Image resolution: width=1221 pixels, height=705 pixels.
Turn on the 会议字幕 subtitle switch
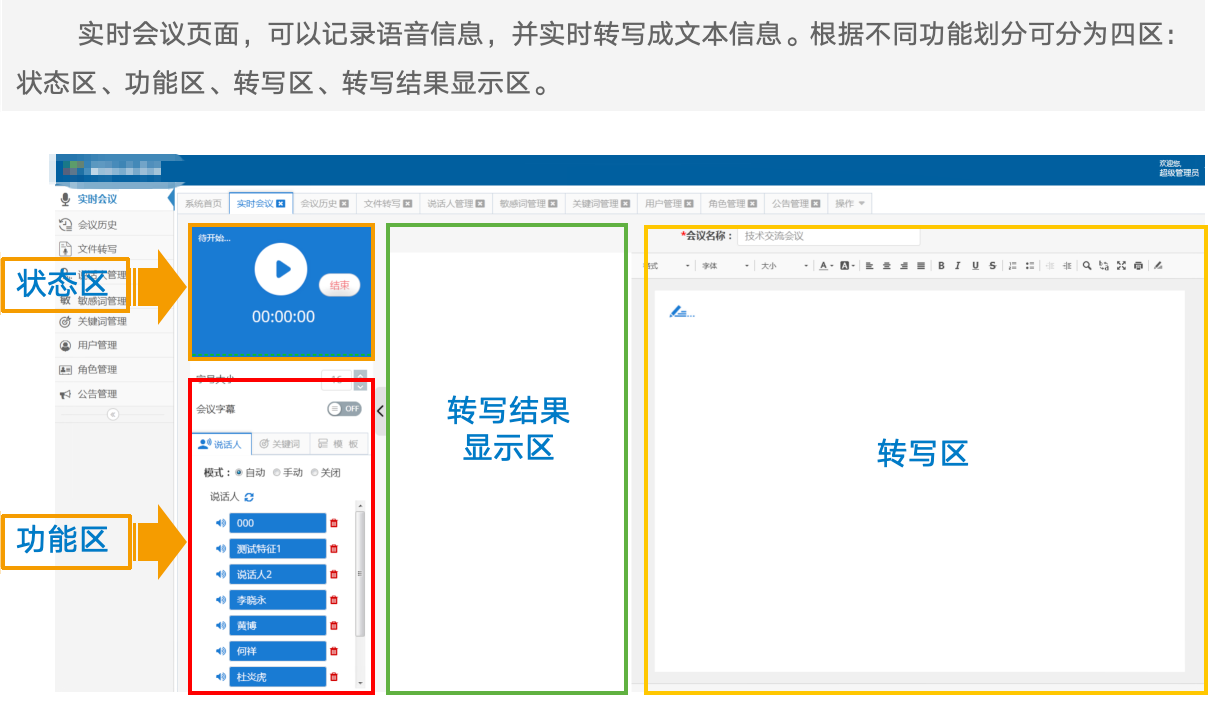tap(344, 409)
